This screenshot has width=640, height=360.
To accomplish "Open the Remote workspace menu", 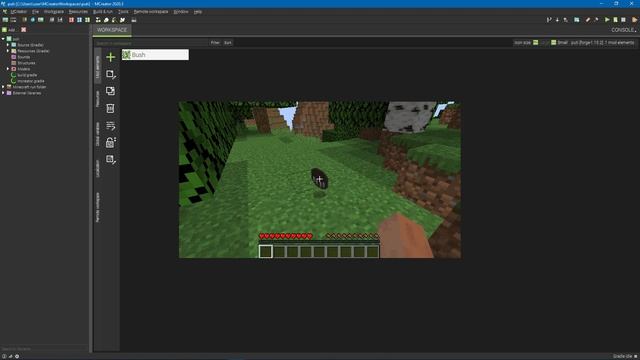I will [x=151, y=12].
